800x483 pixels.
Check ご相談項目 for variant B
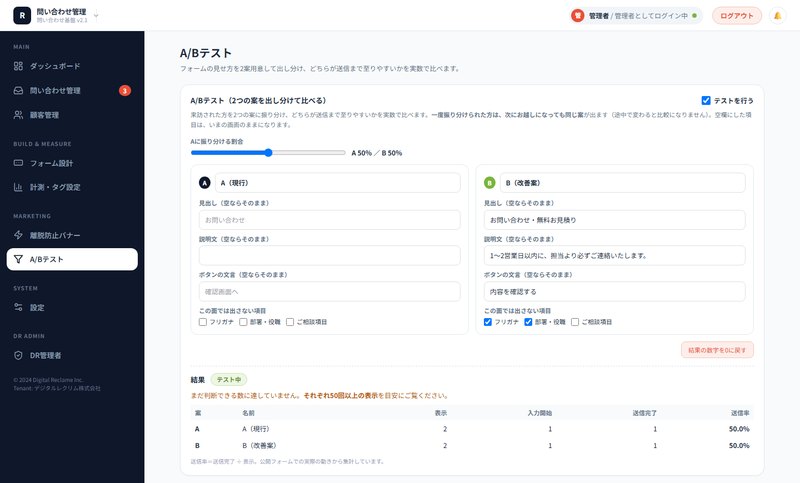575,322
